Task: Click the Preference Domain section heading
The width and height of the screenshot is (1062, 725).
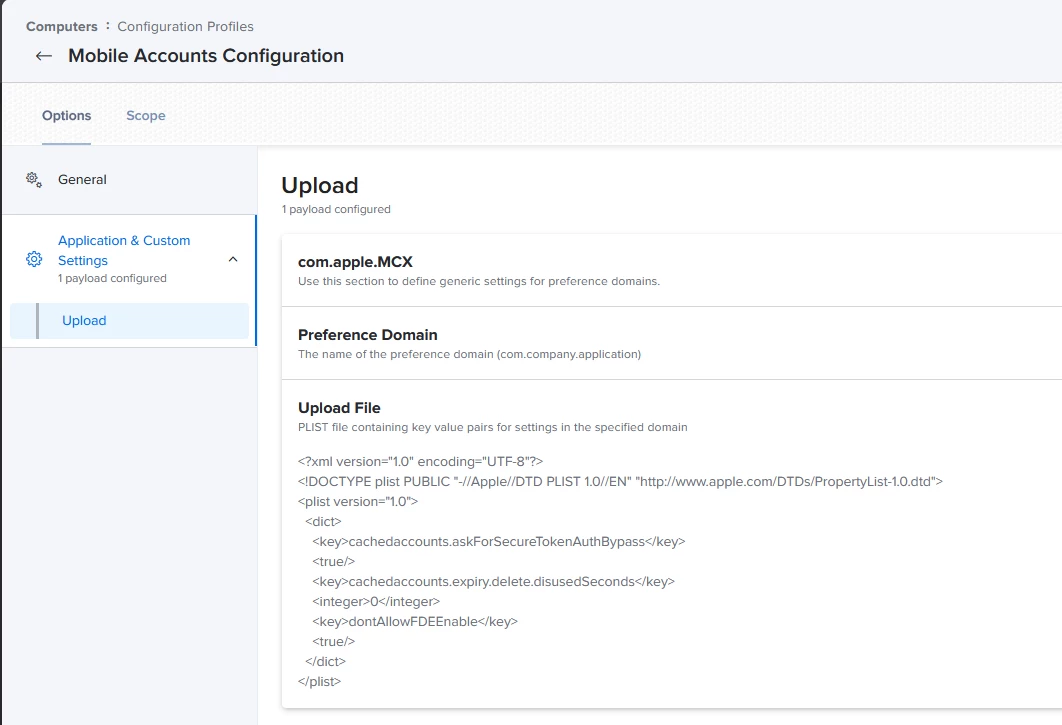Action: pos(368,335)
